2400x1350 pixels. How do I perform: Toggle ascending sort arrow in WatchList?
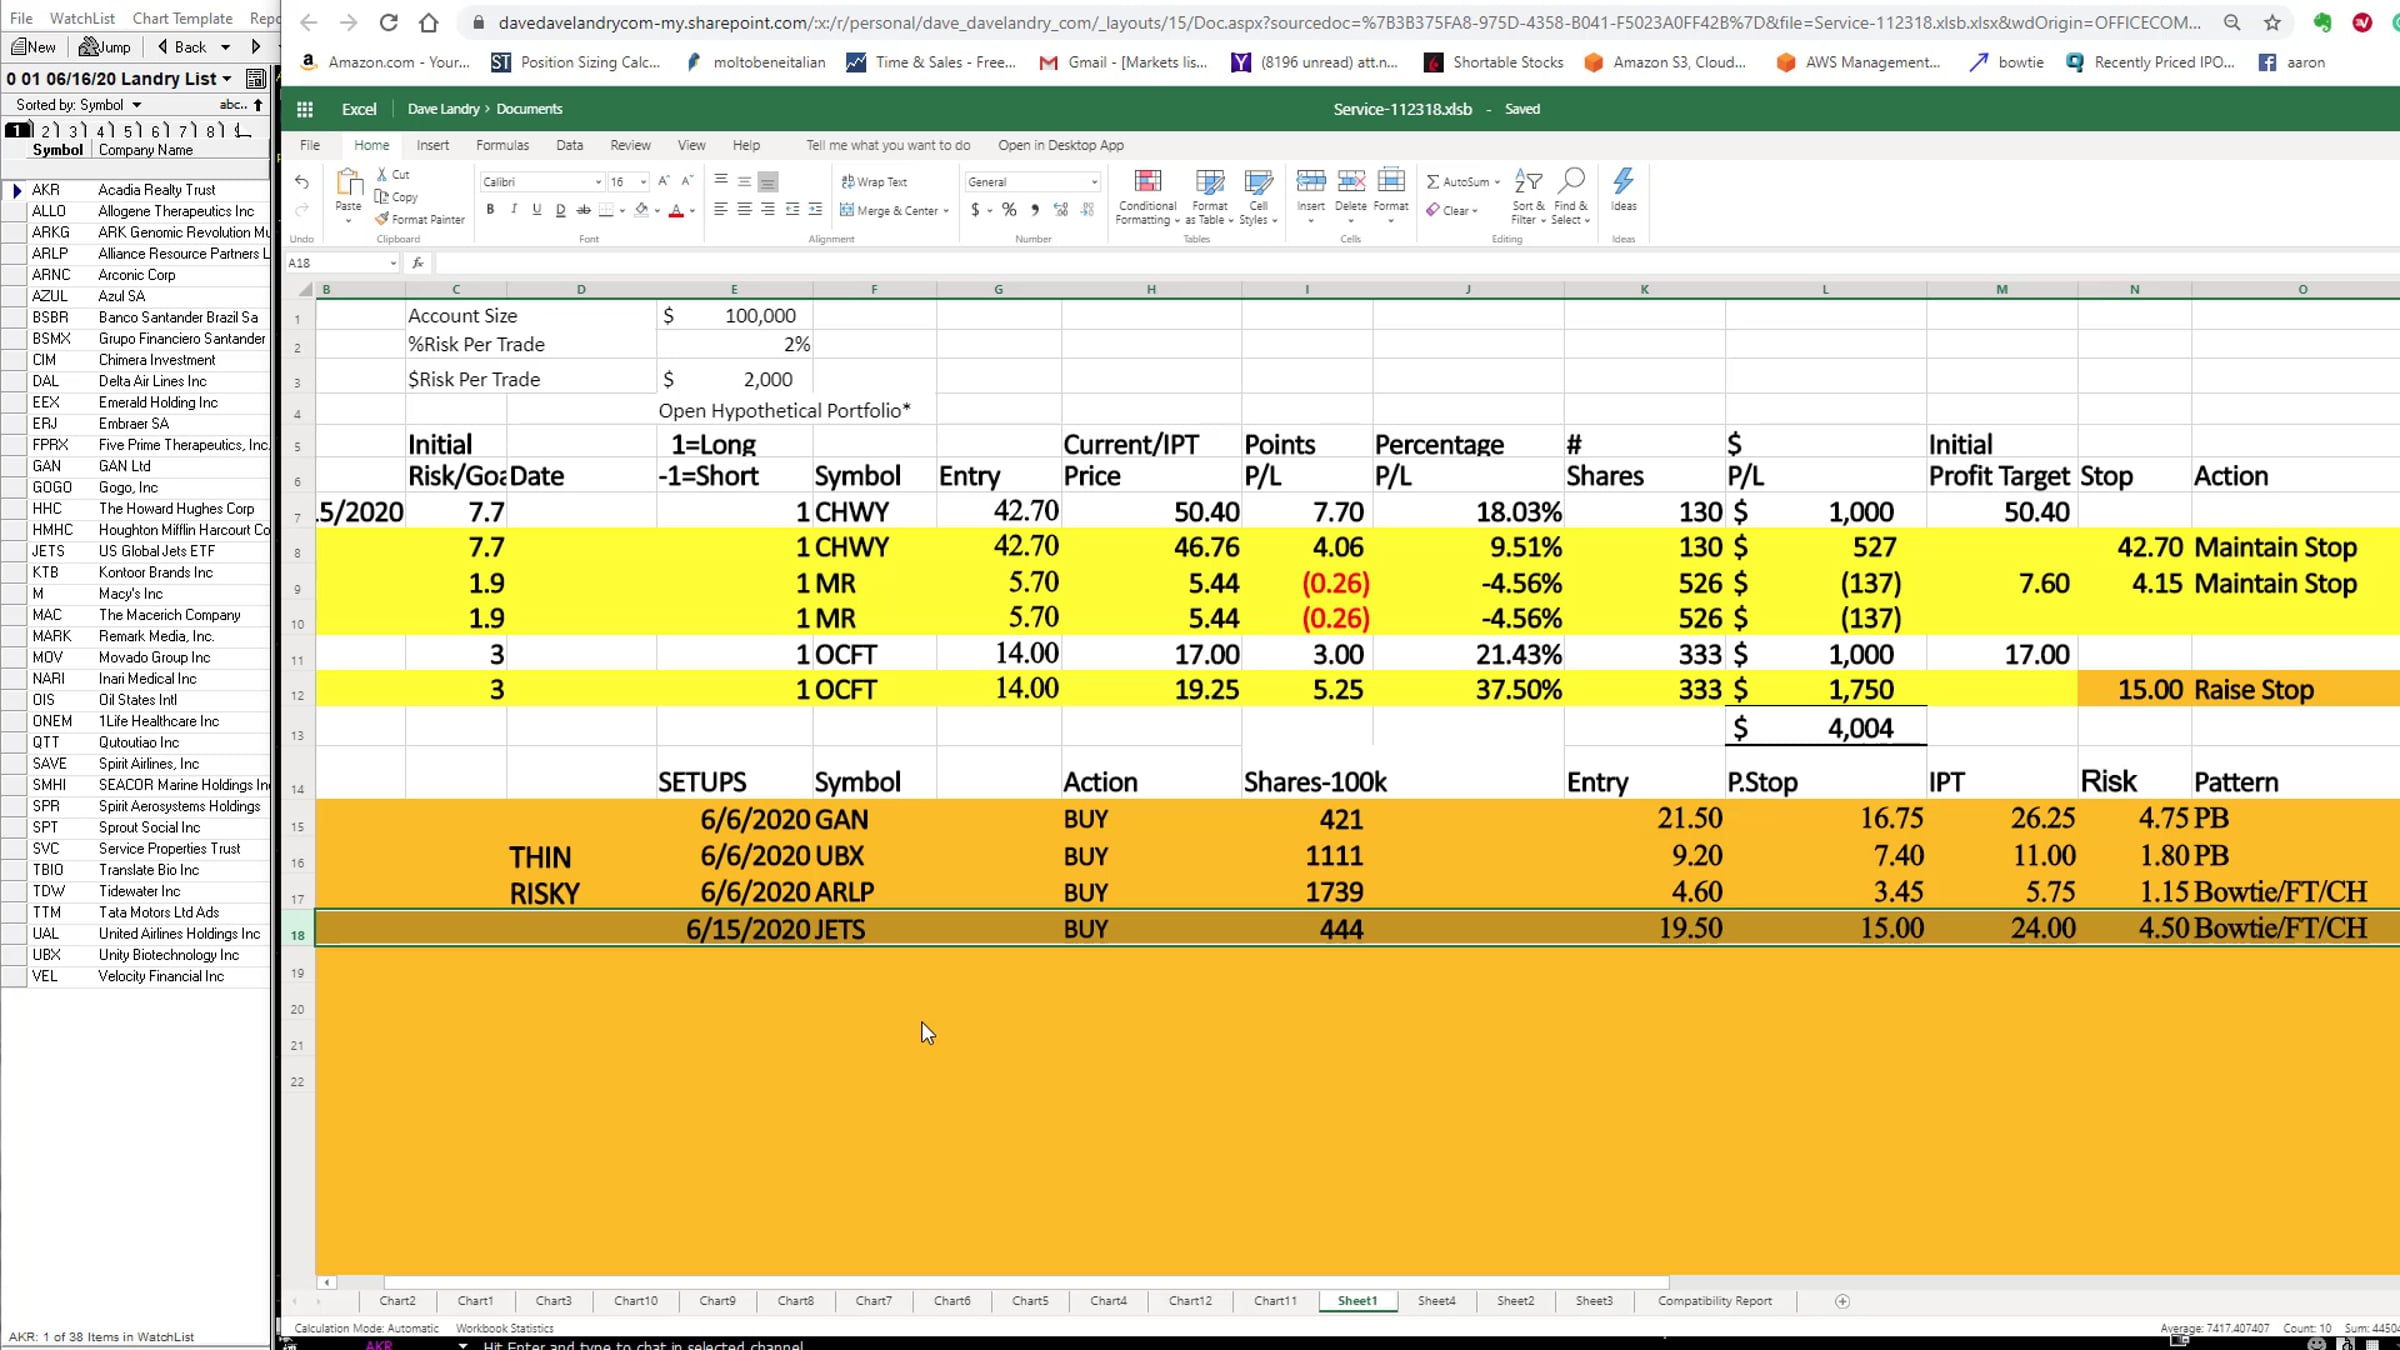(258, 105)
